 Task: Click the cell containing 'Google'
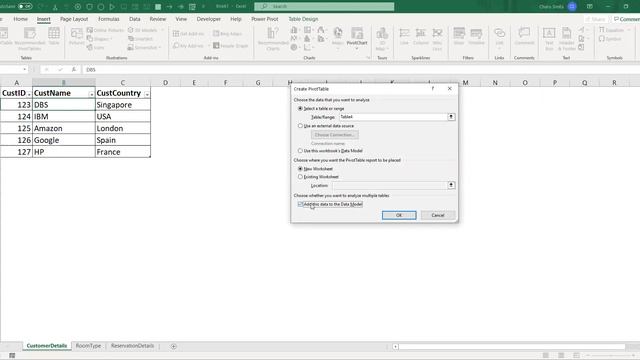64,140
